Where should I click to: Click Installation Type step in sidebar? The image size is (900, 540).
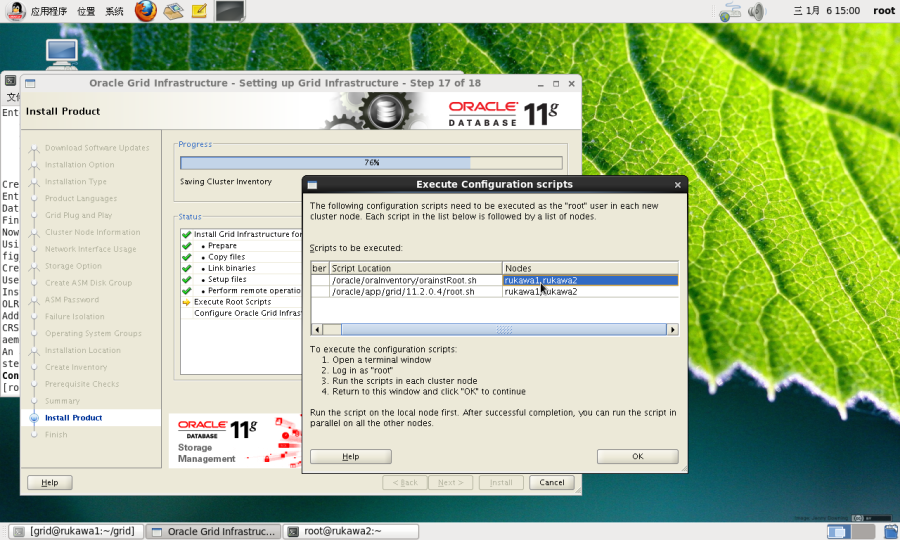pos(75,181)
